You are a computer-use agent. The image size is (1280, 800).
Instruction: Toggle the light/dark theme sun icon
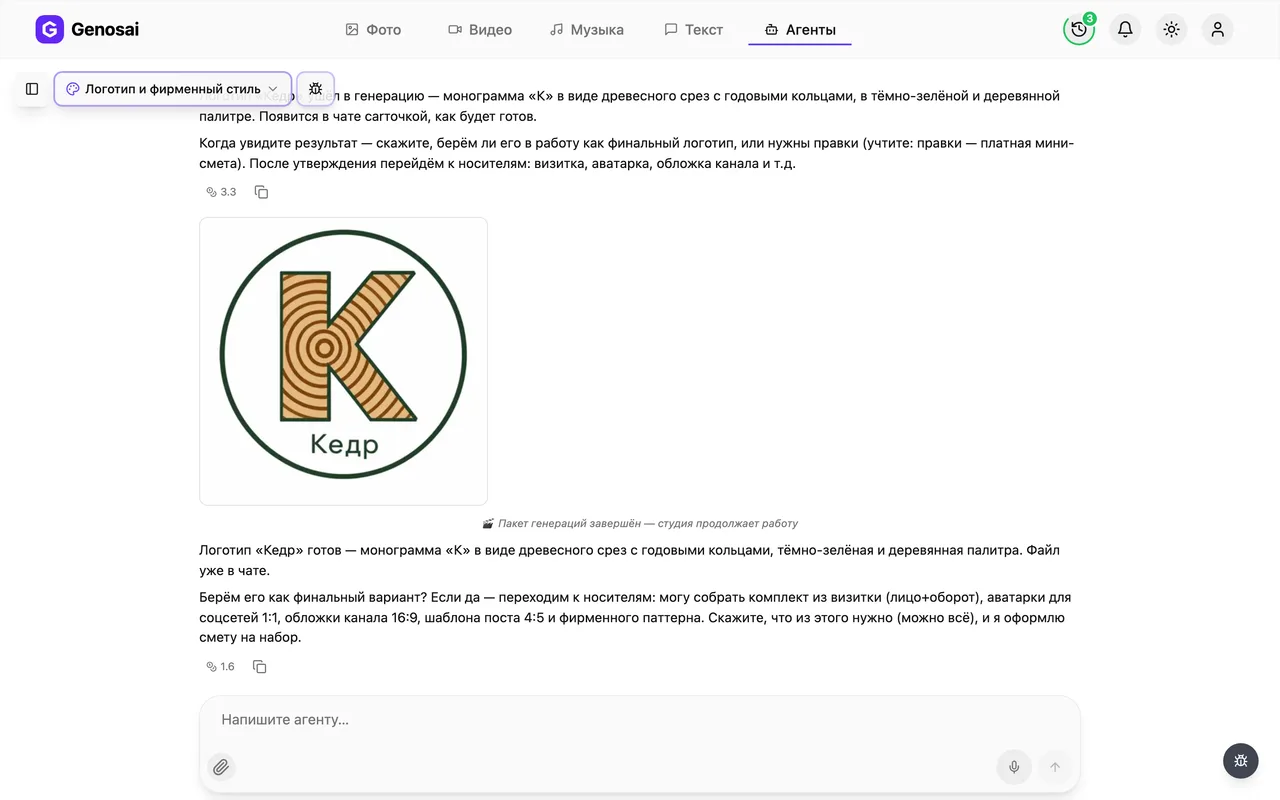tap(1171, 29)
